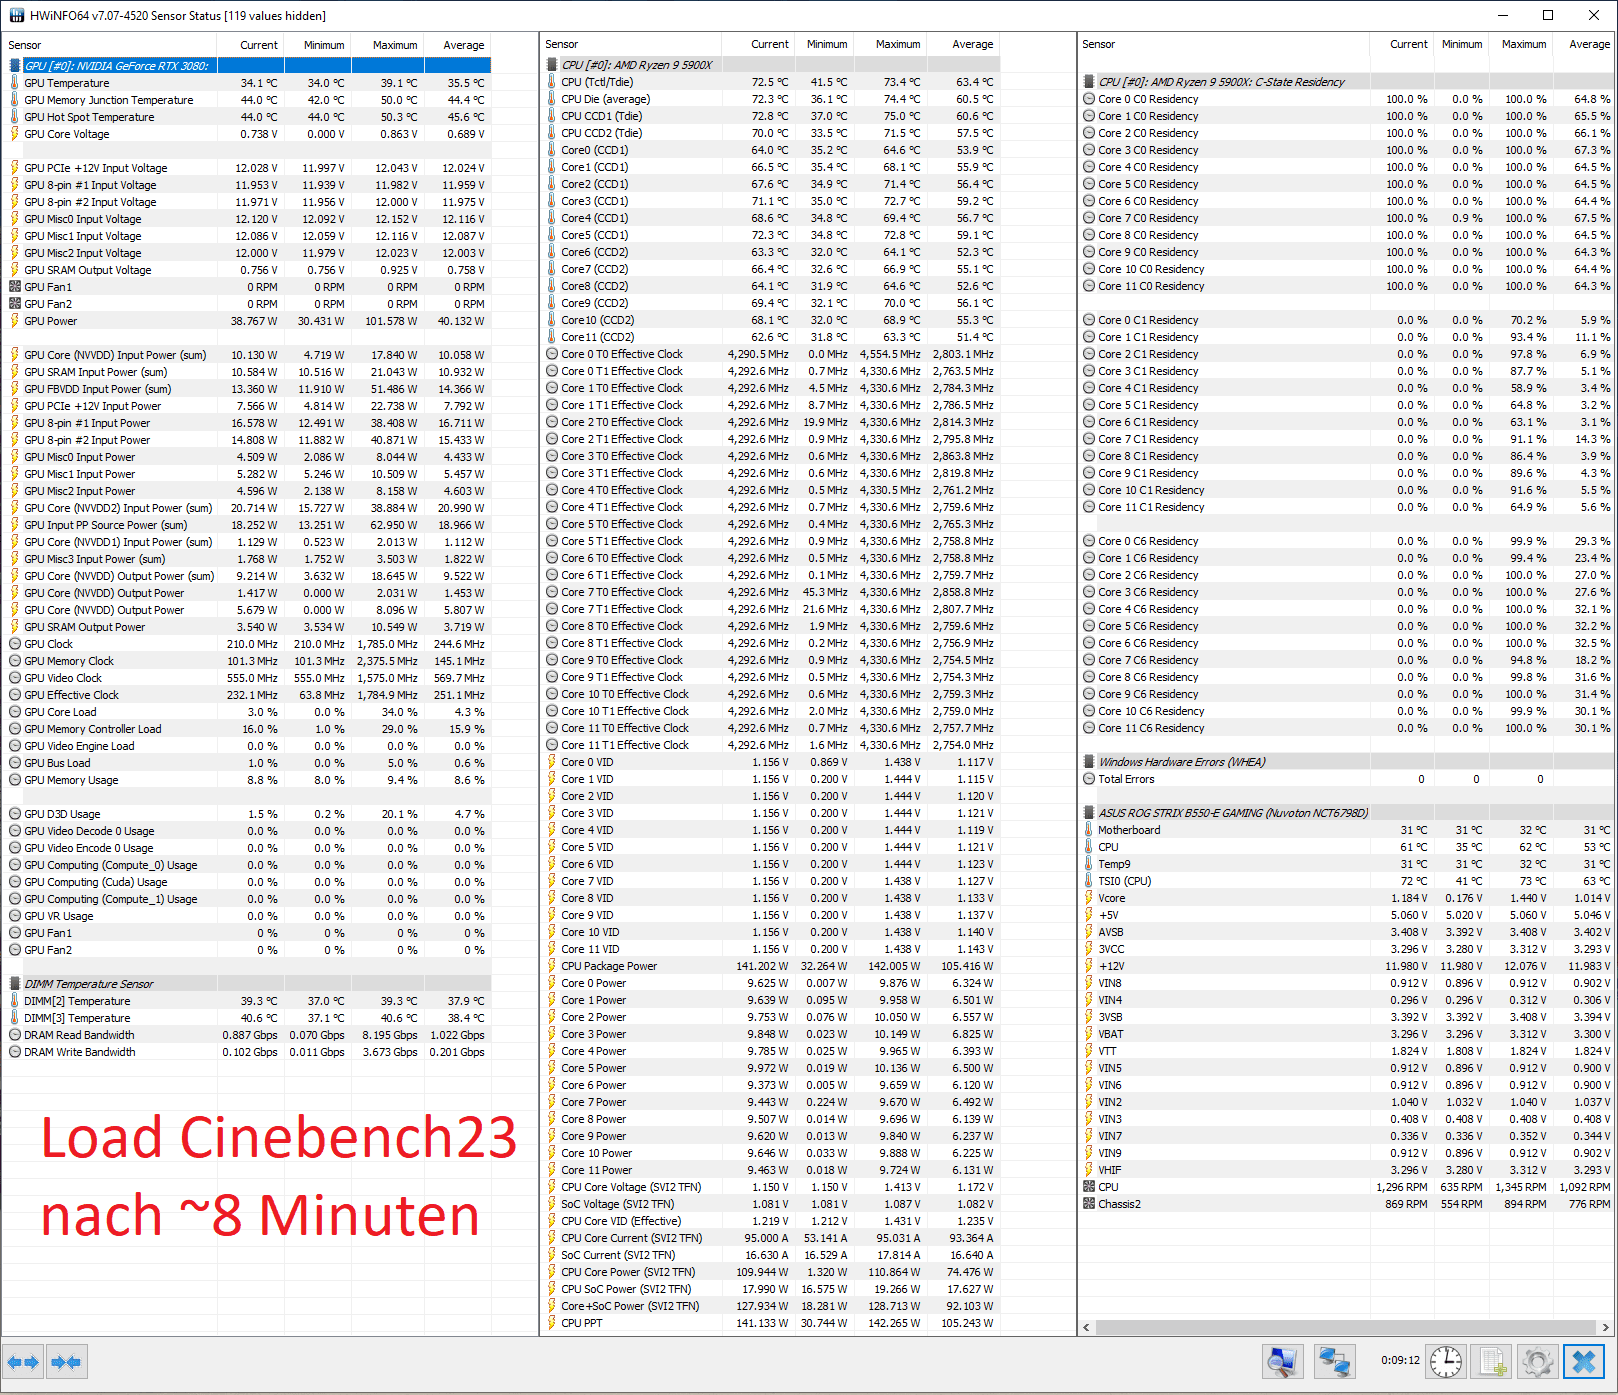This screenshot has width=1618, height=1395.
Task: Select the GPU Power row
Action: click(248, 321)
